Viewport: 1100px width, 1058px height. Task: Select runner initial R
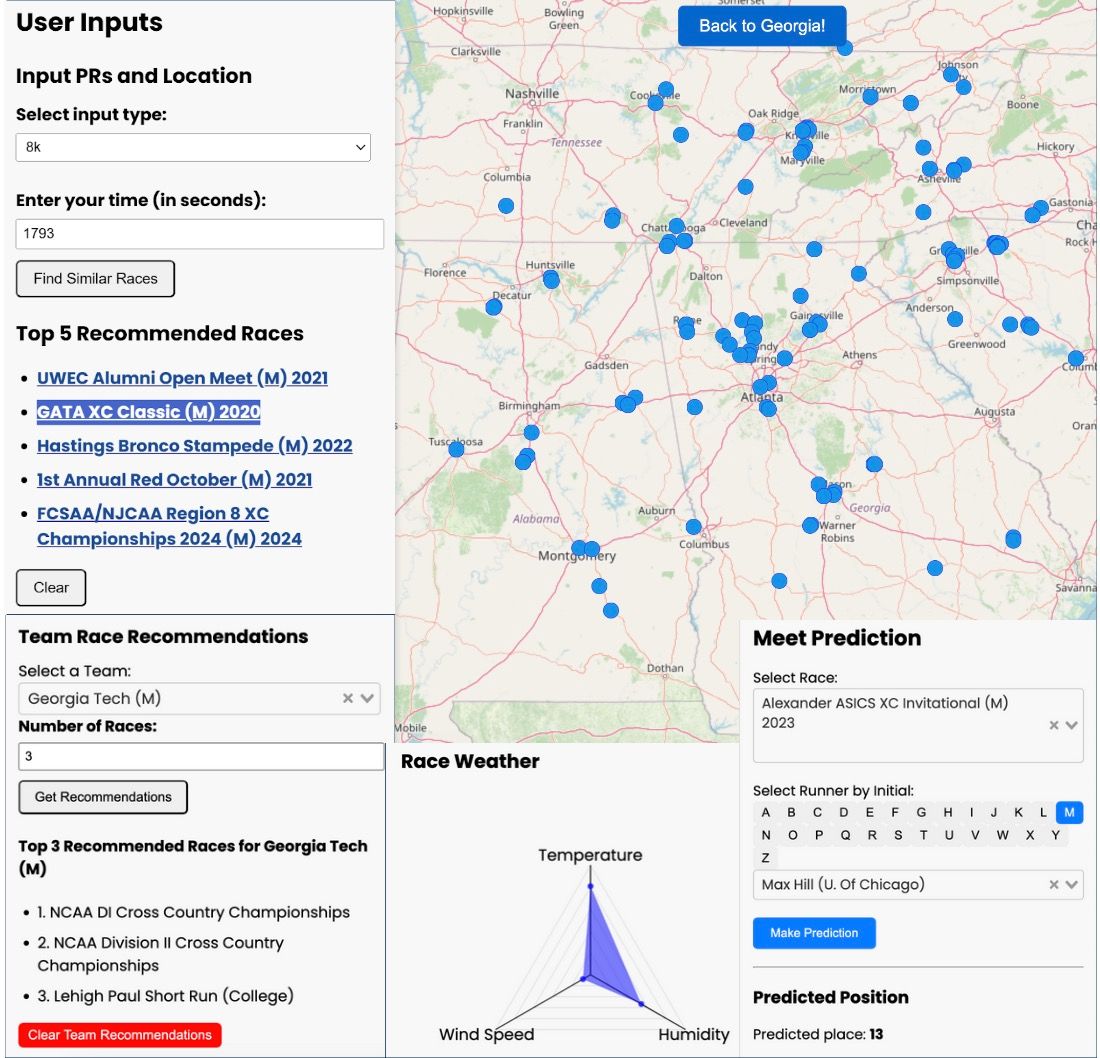[x=872, y=835]
